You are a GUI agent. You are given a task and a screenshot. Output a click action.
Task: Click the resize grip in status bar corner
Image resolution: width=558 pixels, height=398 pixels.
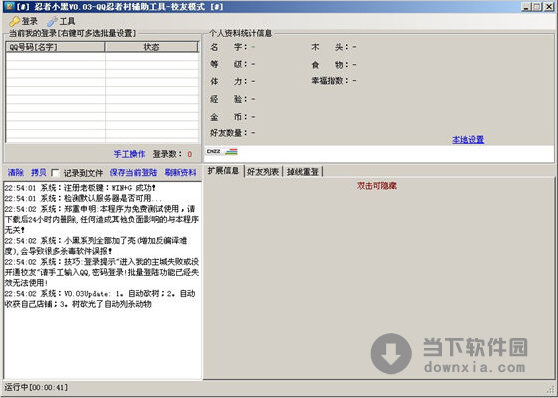coord(551,389)
